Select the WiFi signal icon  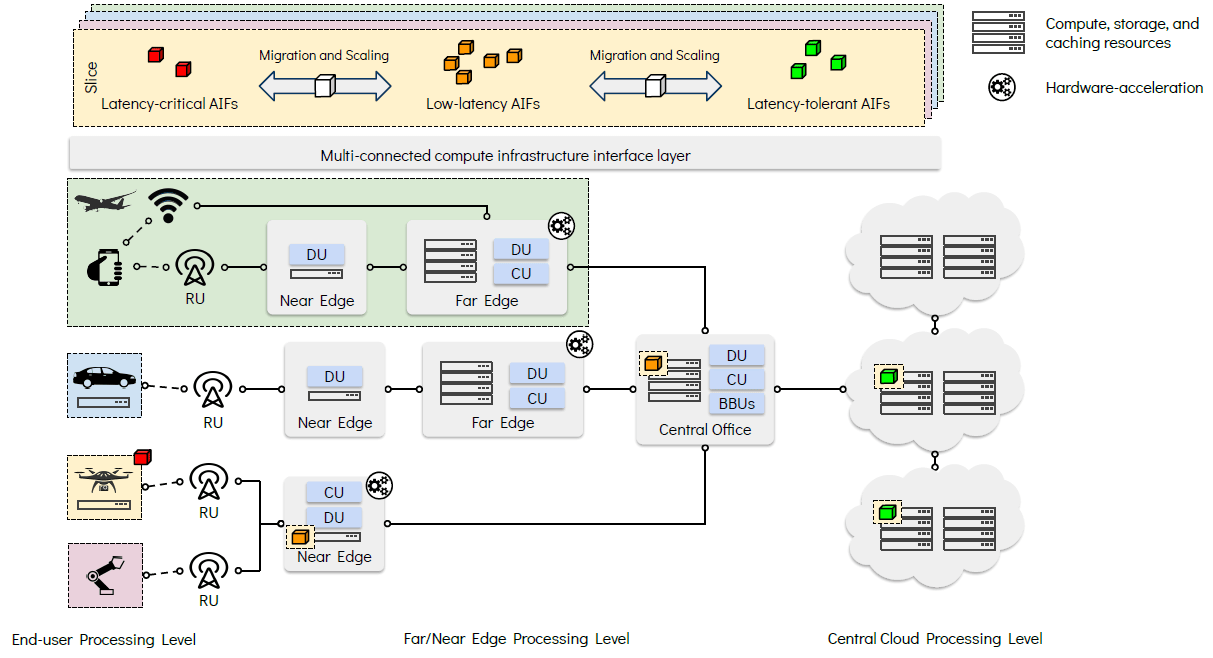[167, 206]
